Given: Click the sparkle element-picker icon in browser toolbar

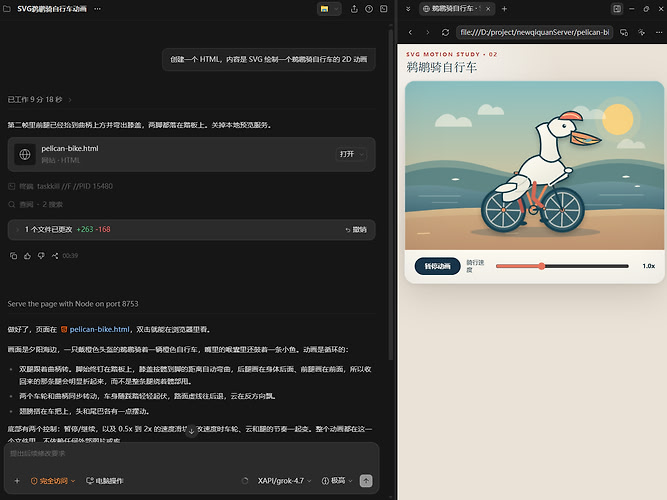Looking at the screenshot, I should [641, 32].
